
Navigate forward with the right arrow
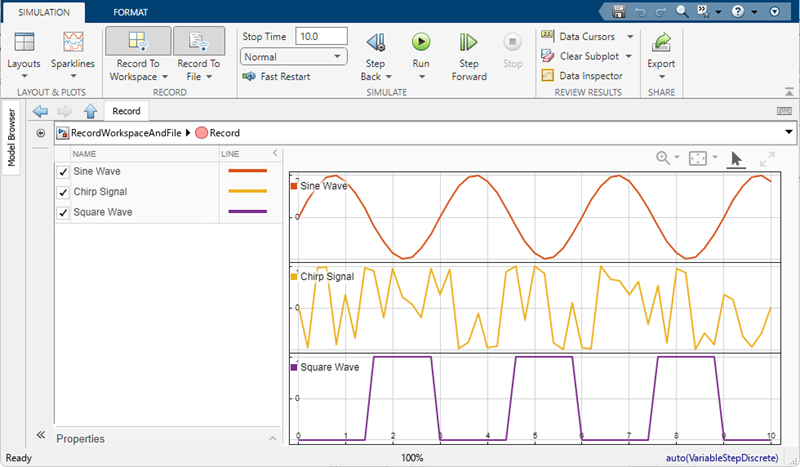(65, 111)
